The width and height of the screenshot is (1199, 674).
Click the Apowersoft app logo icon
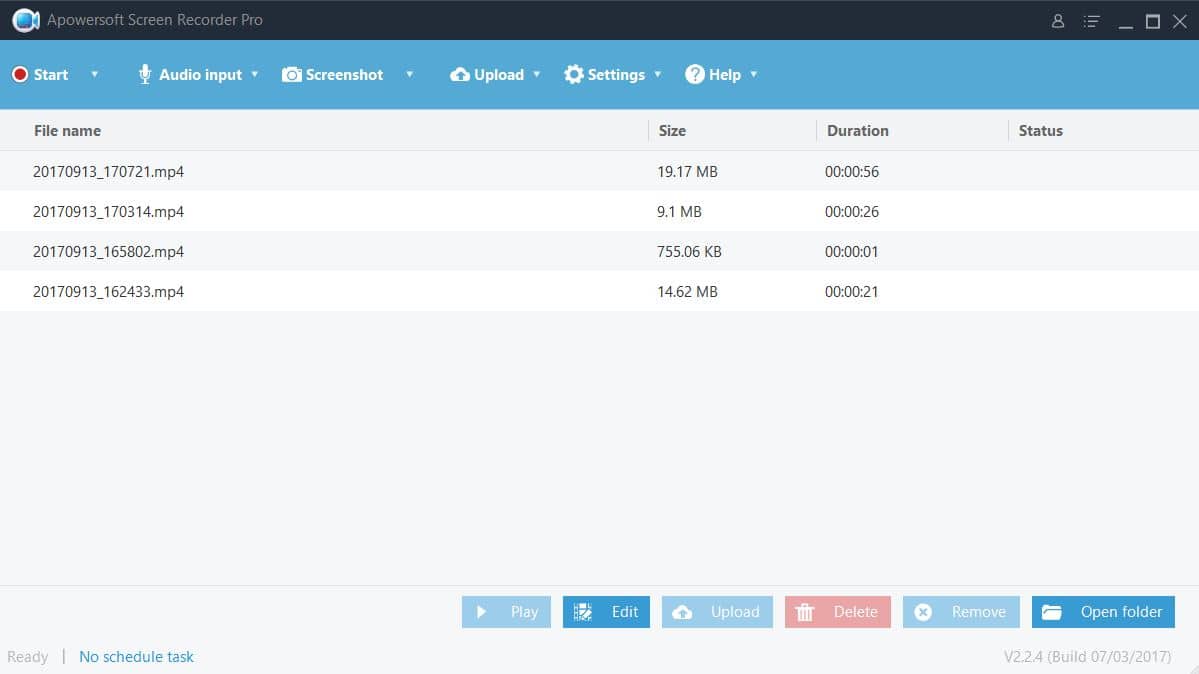coord(25,20)
